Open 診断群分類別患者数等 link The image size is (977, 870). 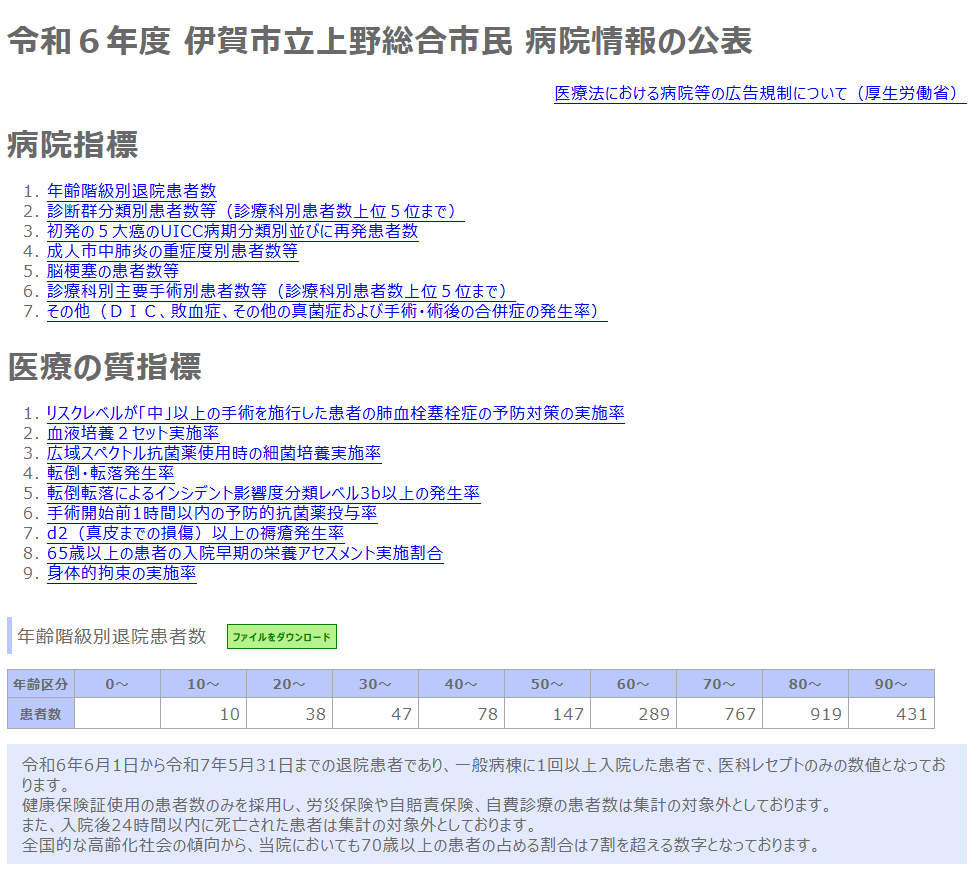coord(255,211)
